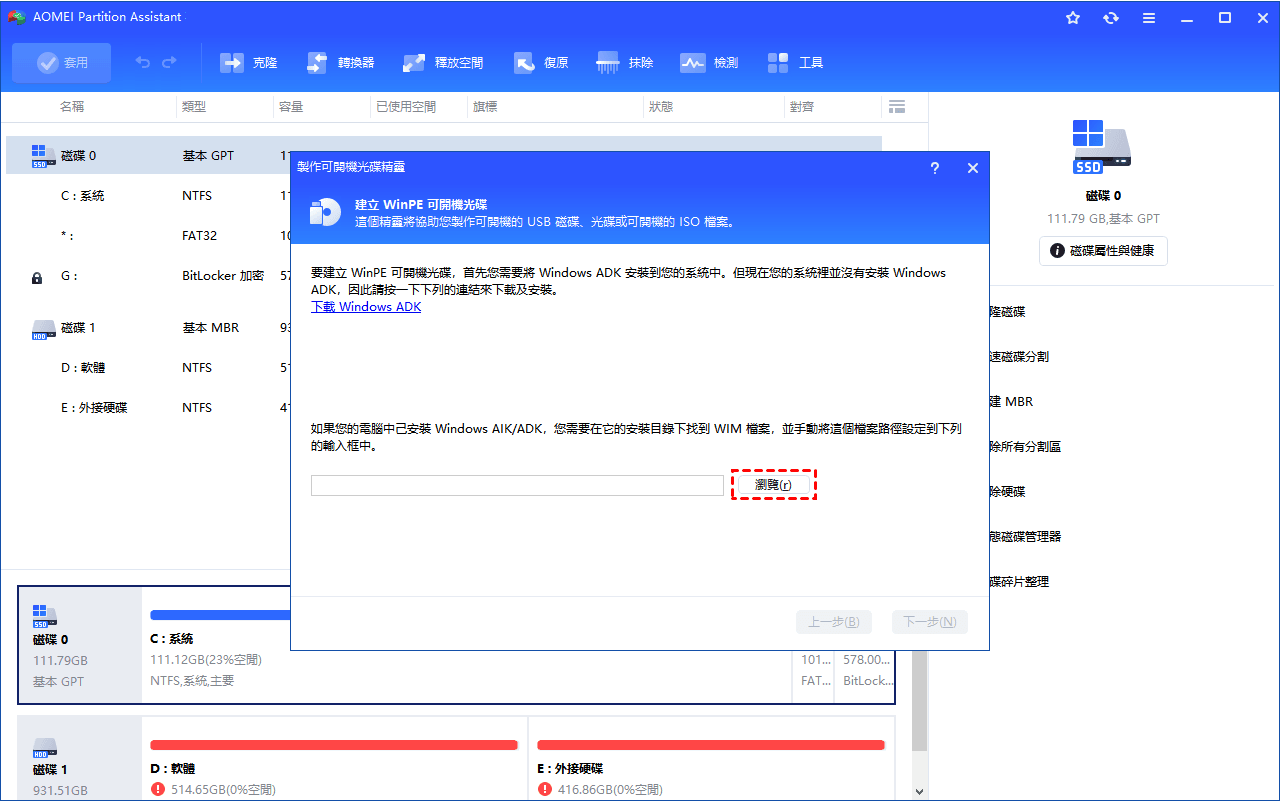Click the disk map vertical scrollbar

[920, 700]
